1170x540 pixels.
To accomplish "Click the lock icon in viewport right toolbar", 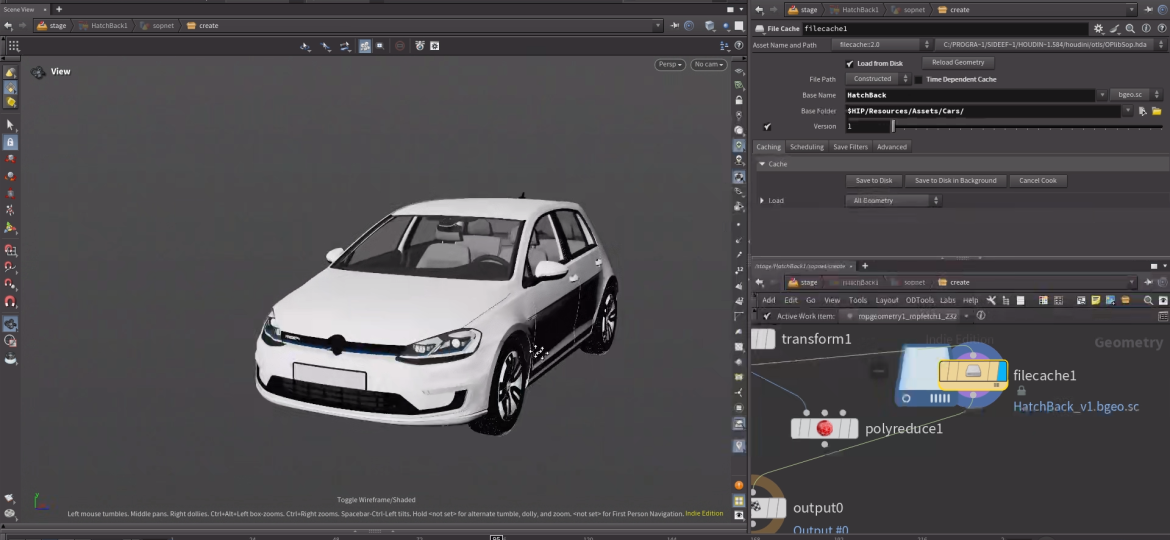I will (x=739, y=100).
